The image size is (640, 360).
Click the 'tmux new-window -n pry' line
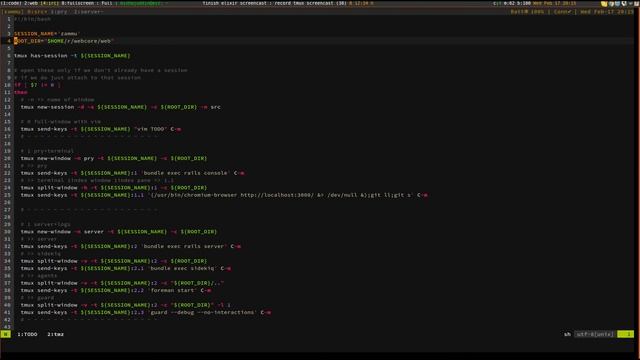pos(114,159)
